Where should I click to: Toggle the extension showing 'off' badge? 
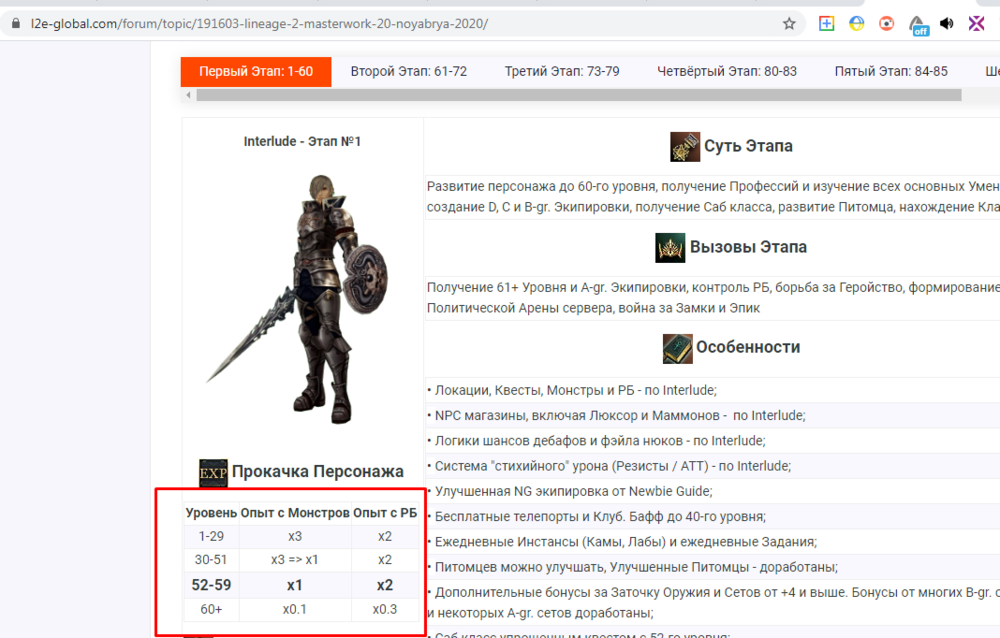918,24
